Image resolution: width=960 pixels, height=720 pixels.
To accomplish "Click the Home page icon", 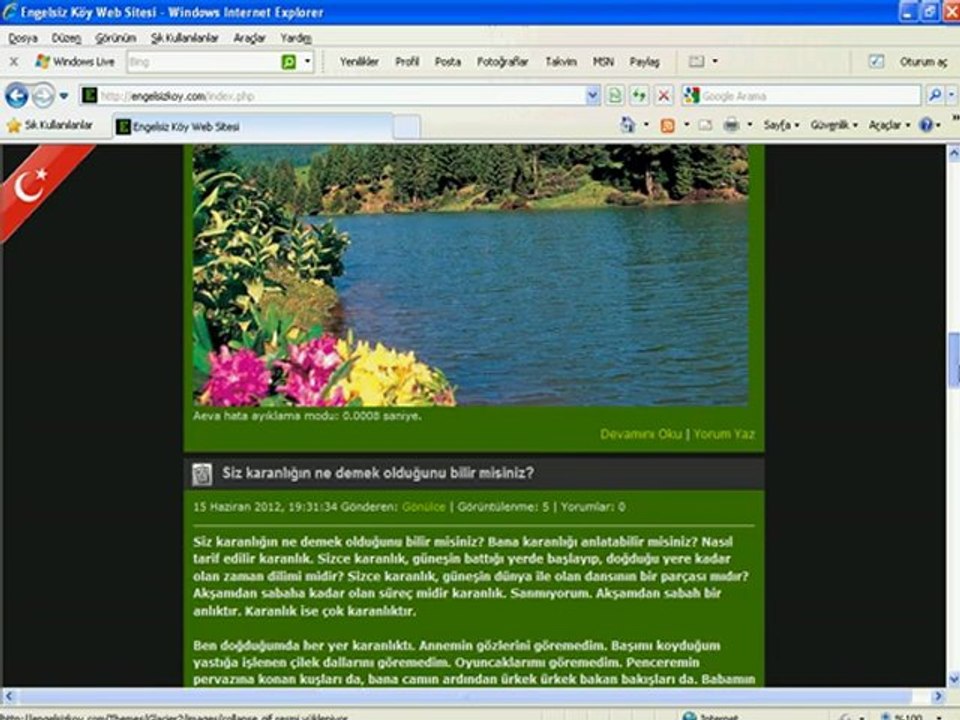I will click(x=628, y=125).
